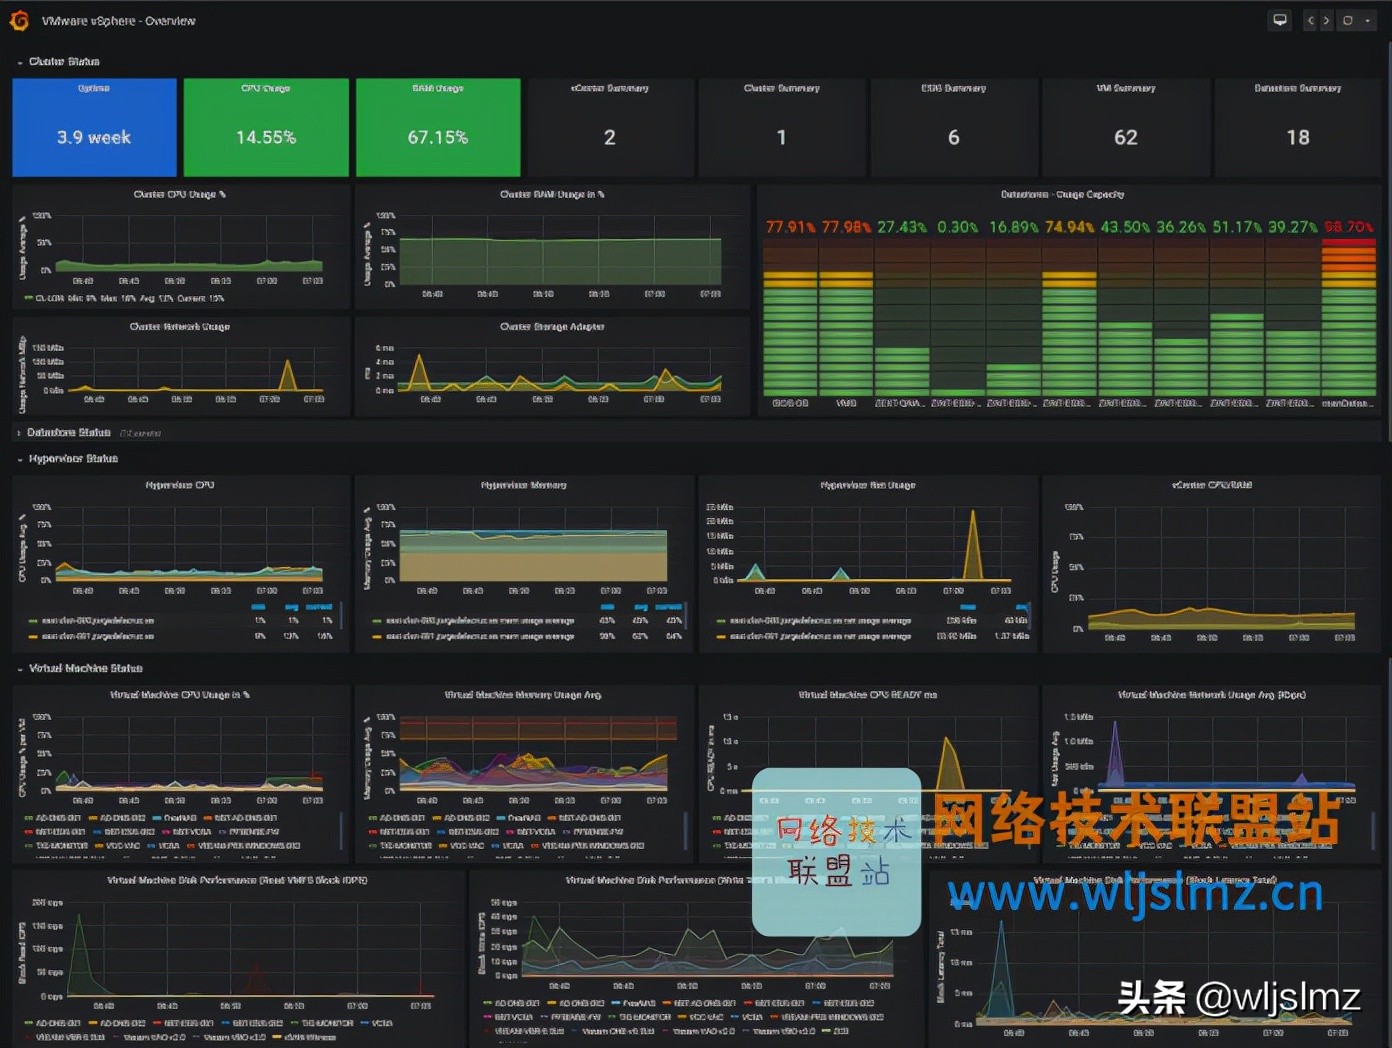
Task: Click green series swatch in Hypervisor Memory legend
Action: click(x=379, y=621)
